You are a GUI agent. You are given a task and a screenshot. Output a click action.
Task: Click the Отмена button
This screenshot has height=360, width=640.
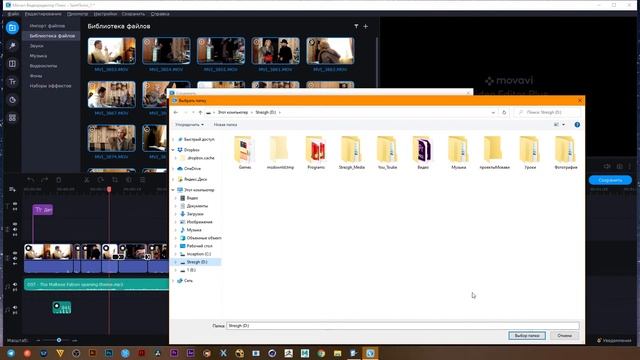click(564, 336)
